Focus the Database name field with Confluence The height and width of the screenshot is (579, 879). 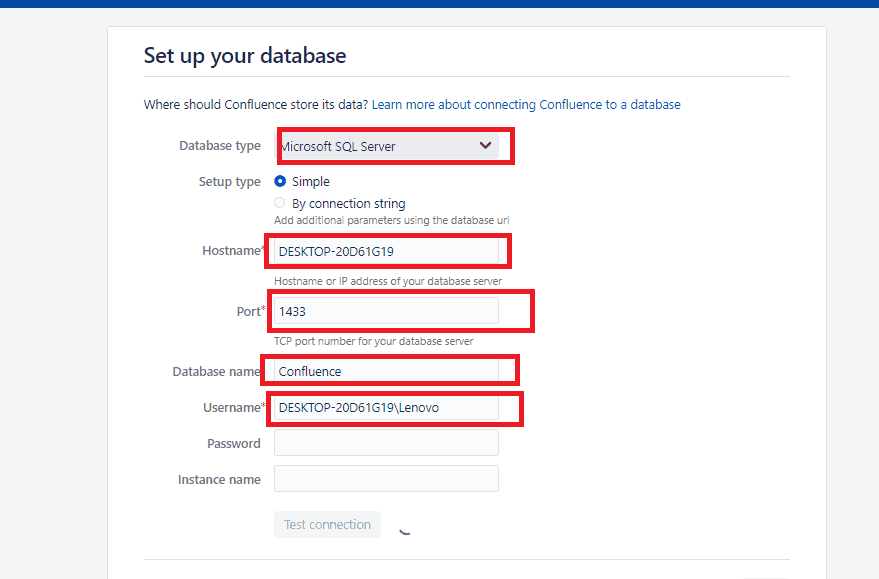tap(386, 371)
